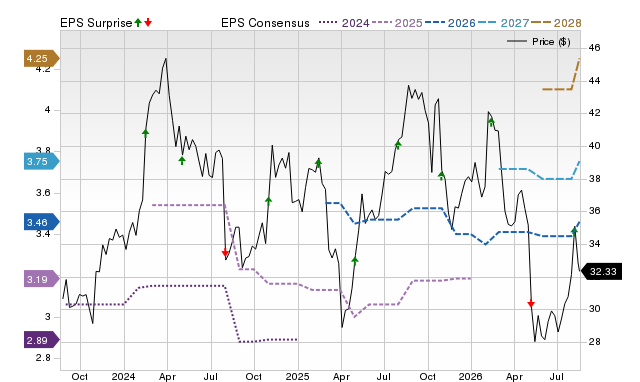Viewport: 640px width, 382px height.
Task: Click the 3.4 label on the EPS axis
Action: (43, 234)
